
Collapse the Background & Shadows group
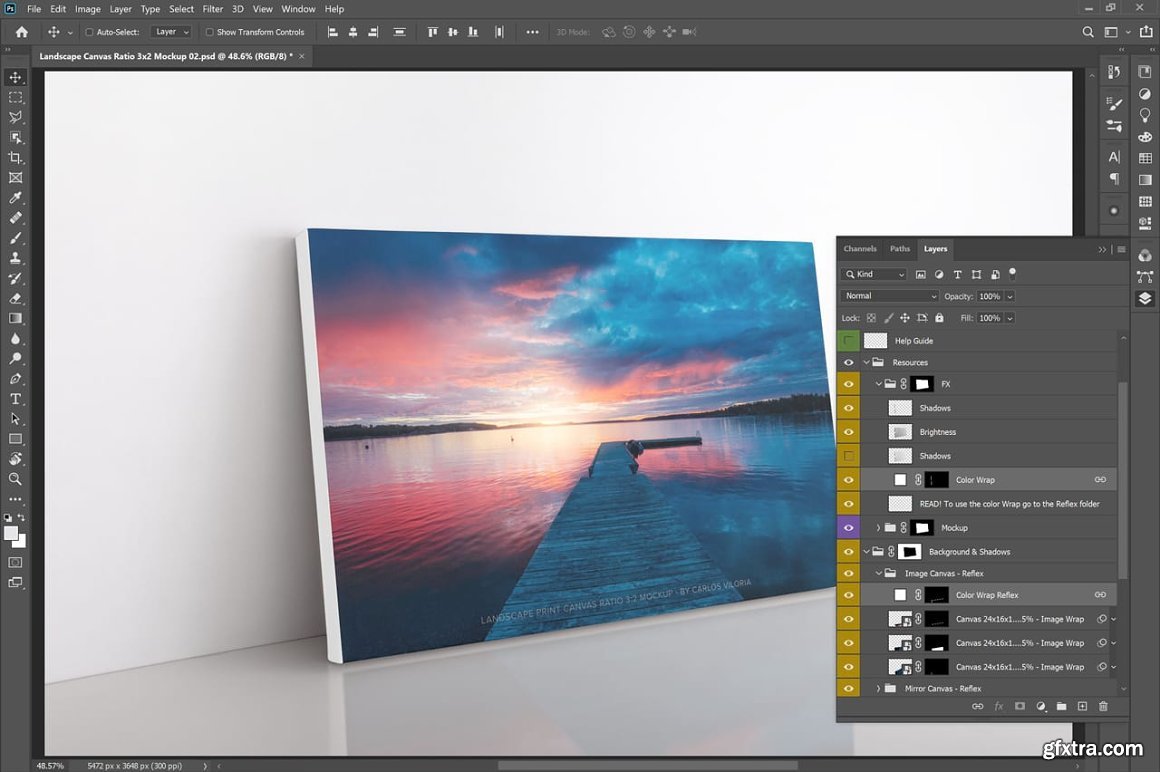coord(866,552)
